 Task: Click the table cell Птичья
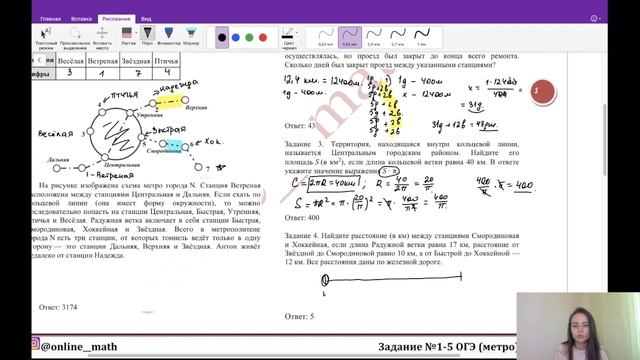tap(166, 61)
